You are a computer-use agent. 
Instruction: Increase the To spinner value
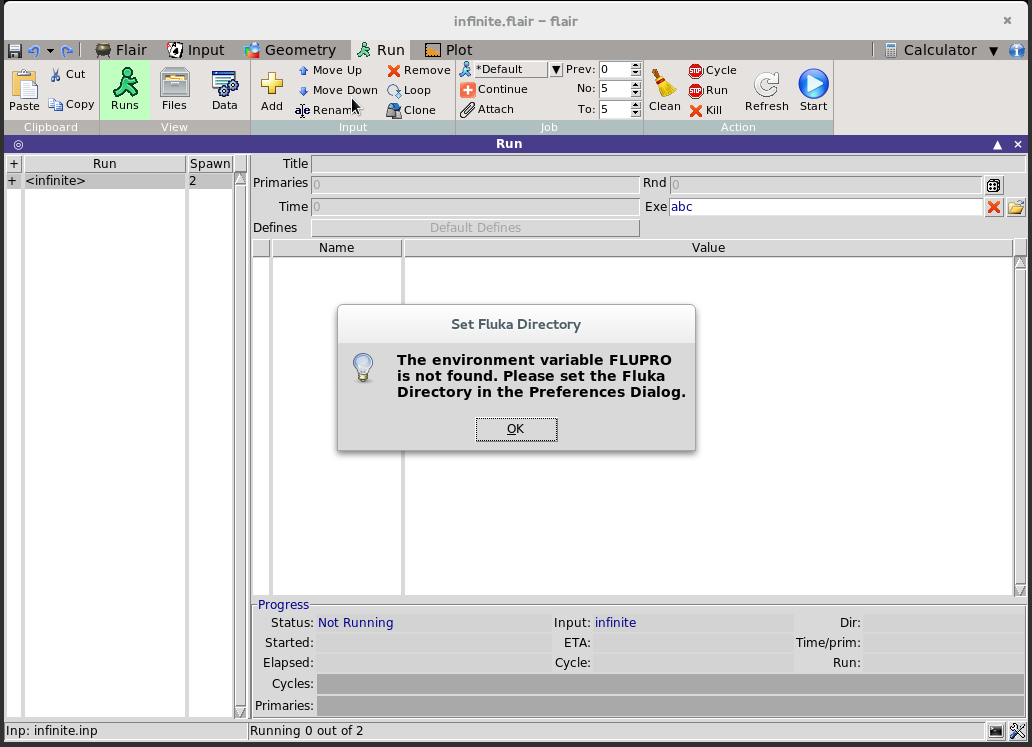coord(636,105)
